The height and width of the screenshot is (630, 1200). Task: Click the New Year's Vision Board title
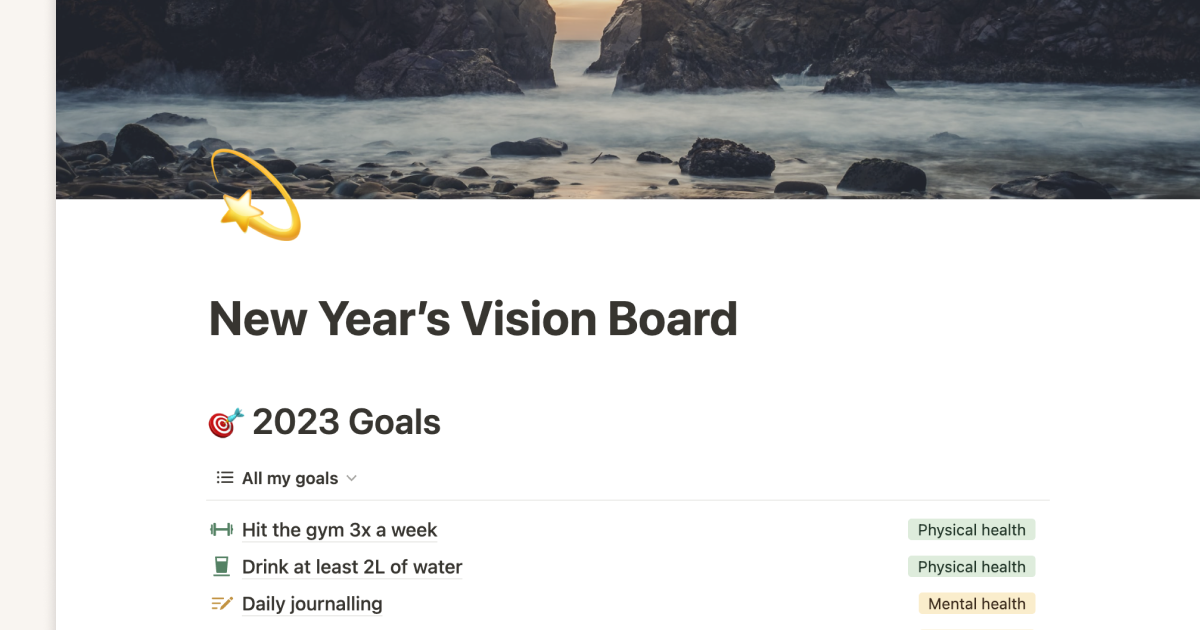(472, 318)
